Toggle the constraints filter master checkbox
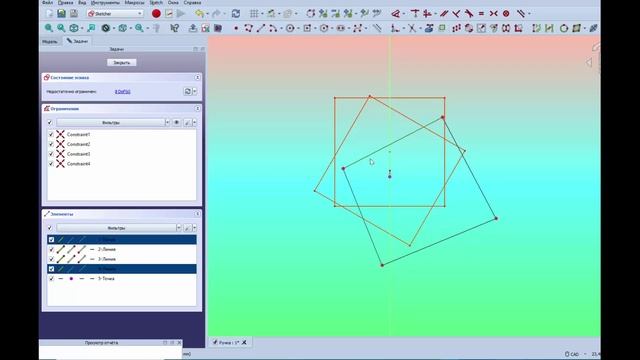Screen dimensions: 640x360 coord(50,122)
